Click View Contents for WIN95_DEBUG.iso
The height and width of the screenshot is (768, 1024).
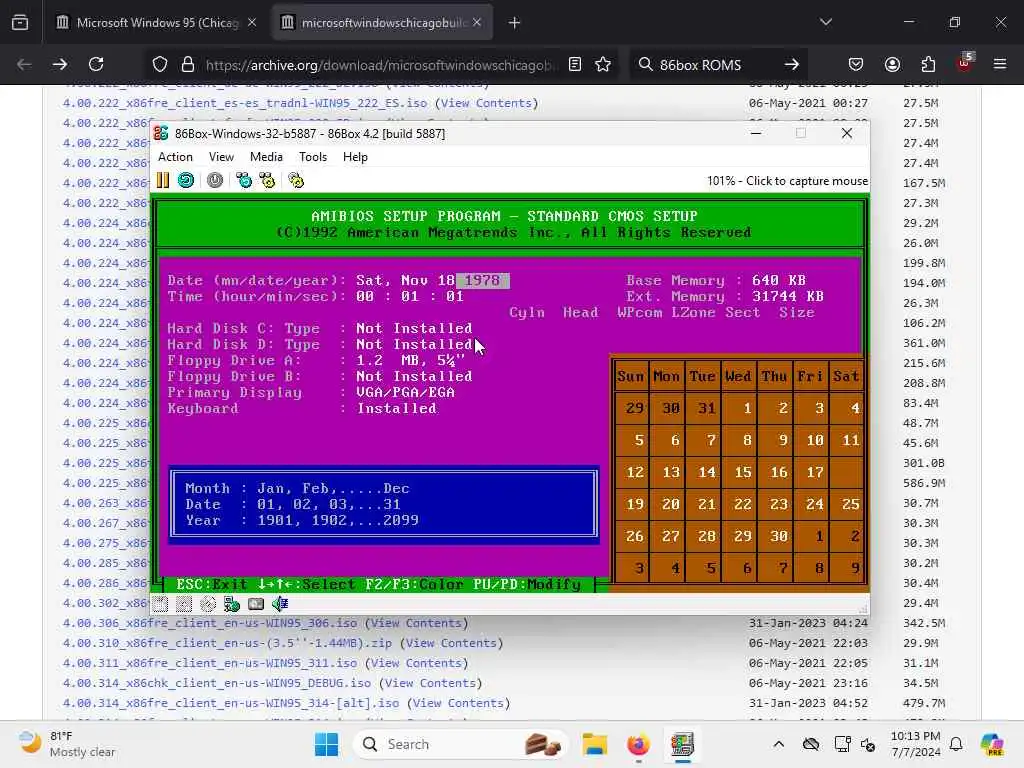point(431,683)
